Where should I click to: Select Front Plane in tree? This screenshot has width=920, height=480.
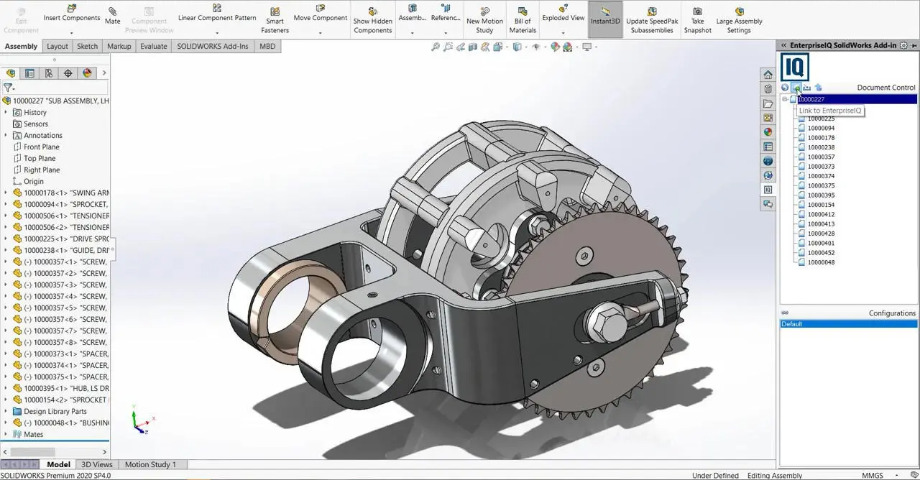click(x=41, y=147)
